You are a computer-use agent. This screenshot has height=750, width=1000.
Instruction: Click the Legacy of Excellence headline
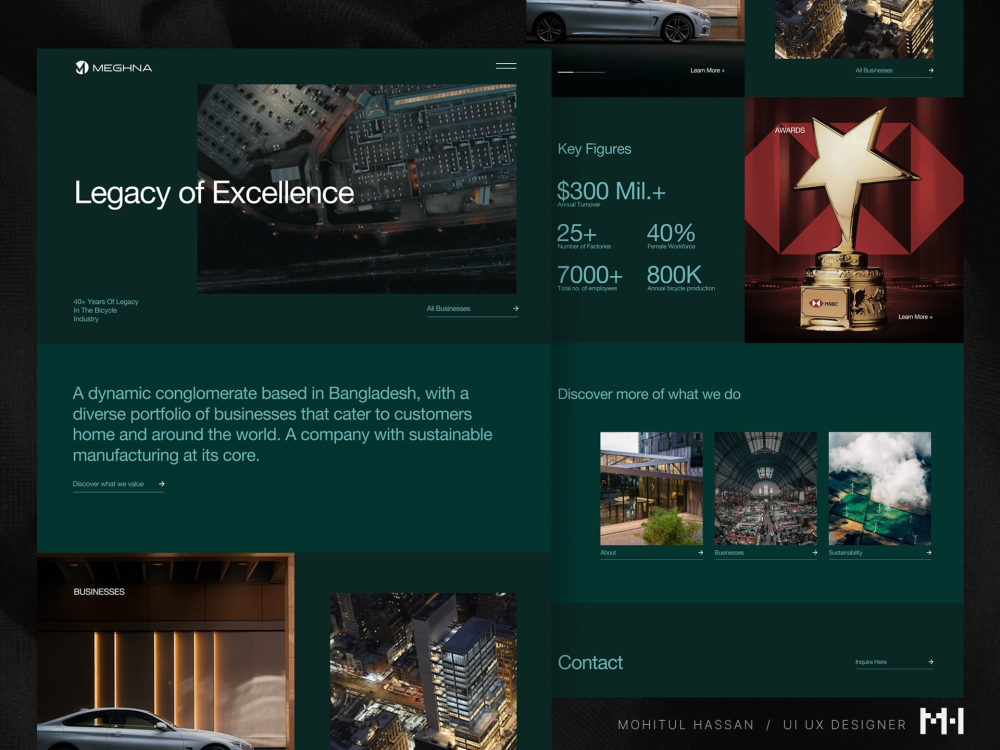click(214, 193)
